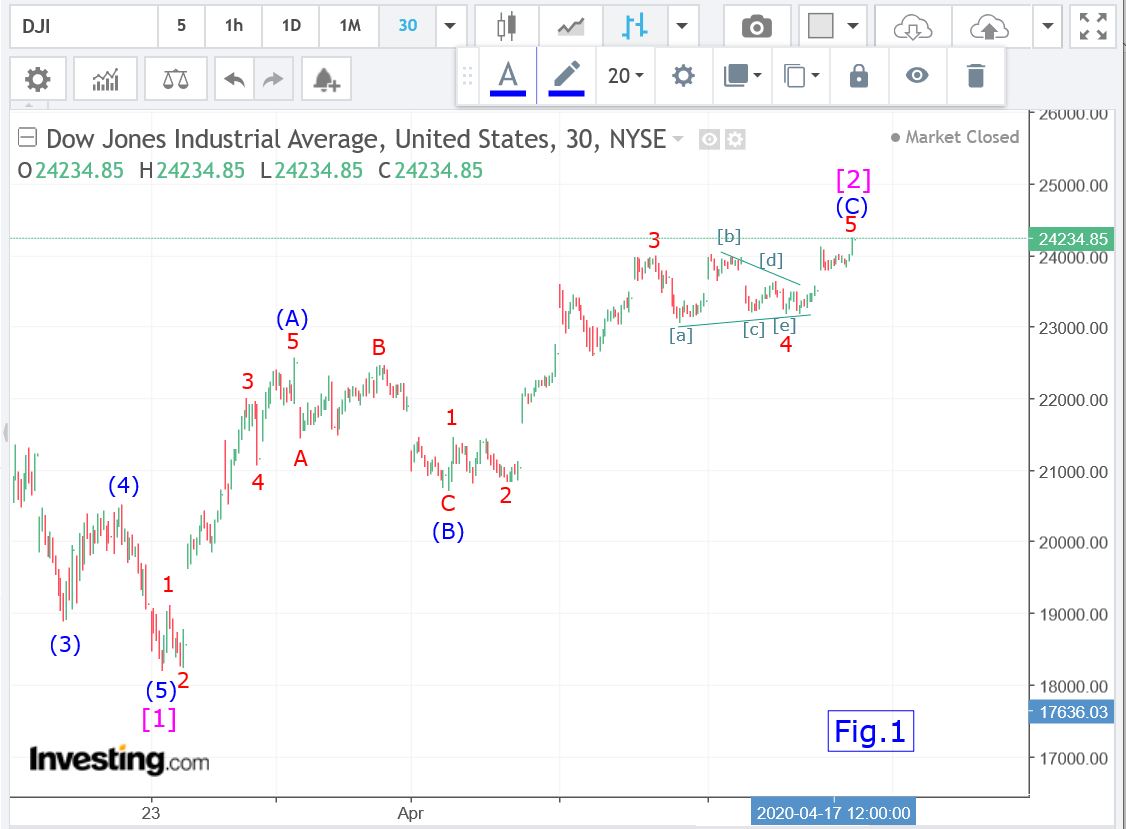Image resolution: width=1126 pixels, height=829 pixels.
Task: Change the line color pencil swatch
Action: pyautogui.click(x=566, y=75)
